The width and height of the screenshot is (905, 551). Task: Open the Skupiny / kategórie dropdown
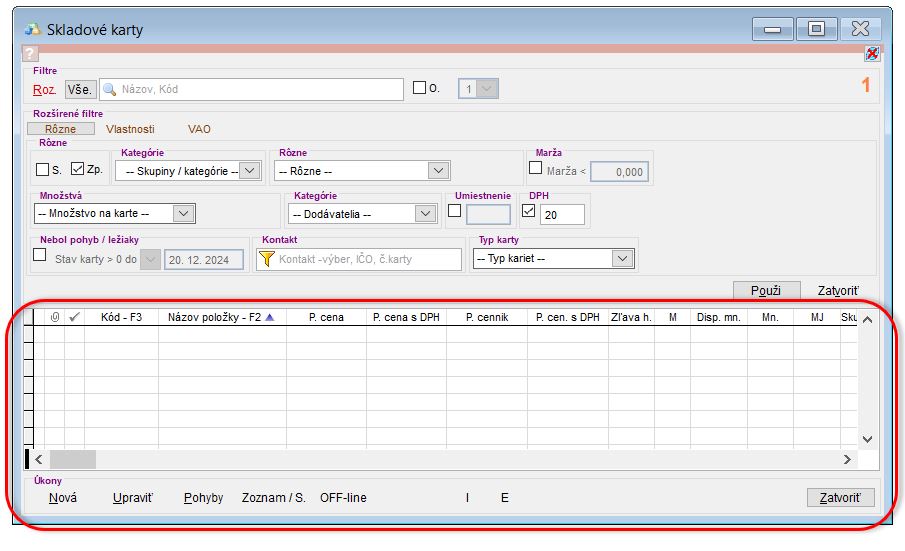click(x=249, y=171)
